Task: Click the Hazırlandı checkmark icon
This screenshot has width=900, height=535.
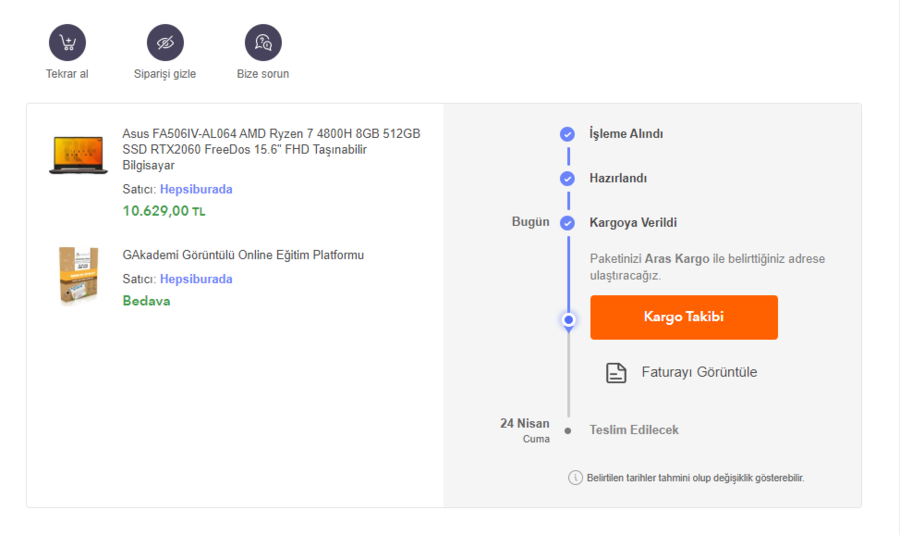Action: click(x=567, y=178)
